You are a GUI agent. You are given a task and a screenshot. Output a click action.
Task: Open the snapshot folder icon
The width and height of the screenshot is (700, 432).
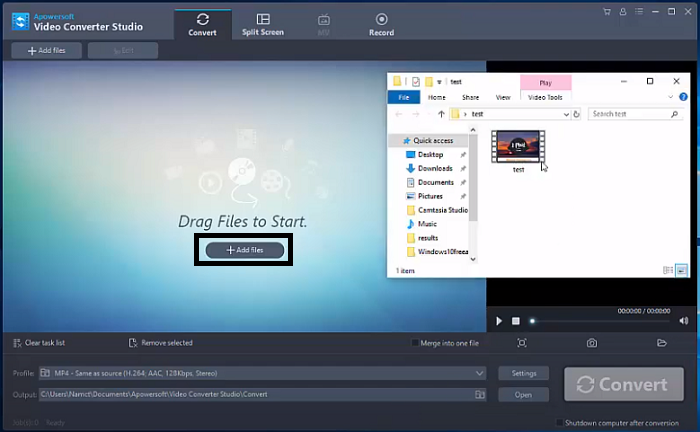(662, 343)
